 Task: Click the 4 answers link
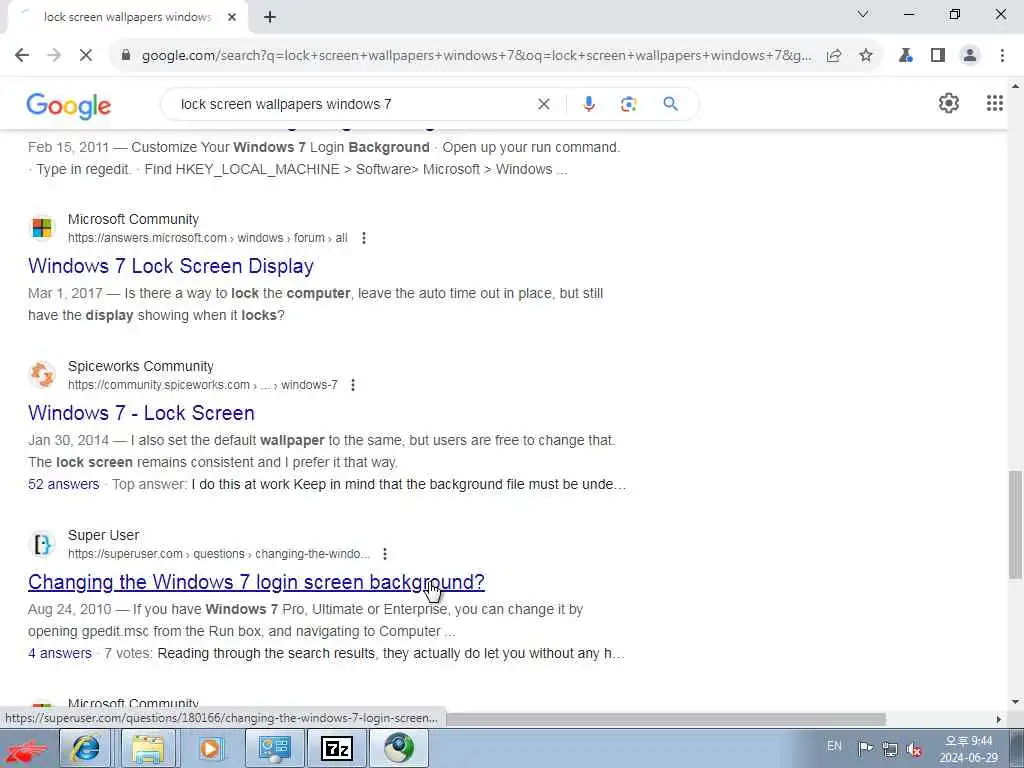point(59,653)
